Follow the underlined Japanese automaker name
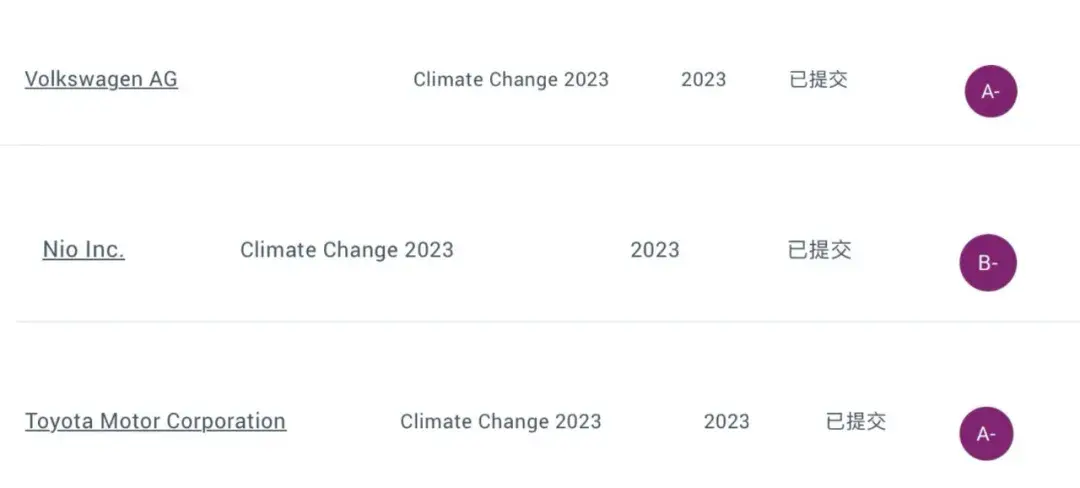1080x488 pixels. pyautogui.click(x=156, y=421)
